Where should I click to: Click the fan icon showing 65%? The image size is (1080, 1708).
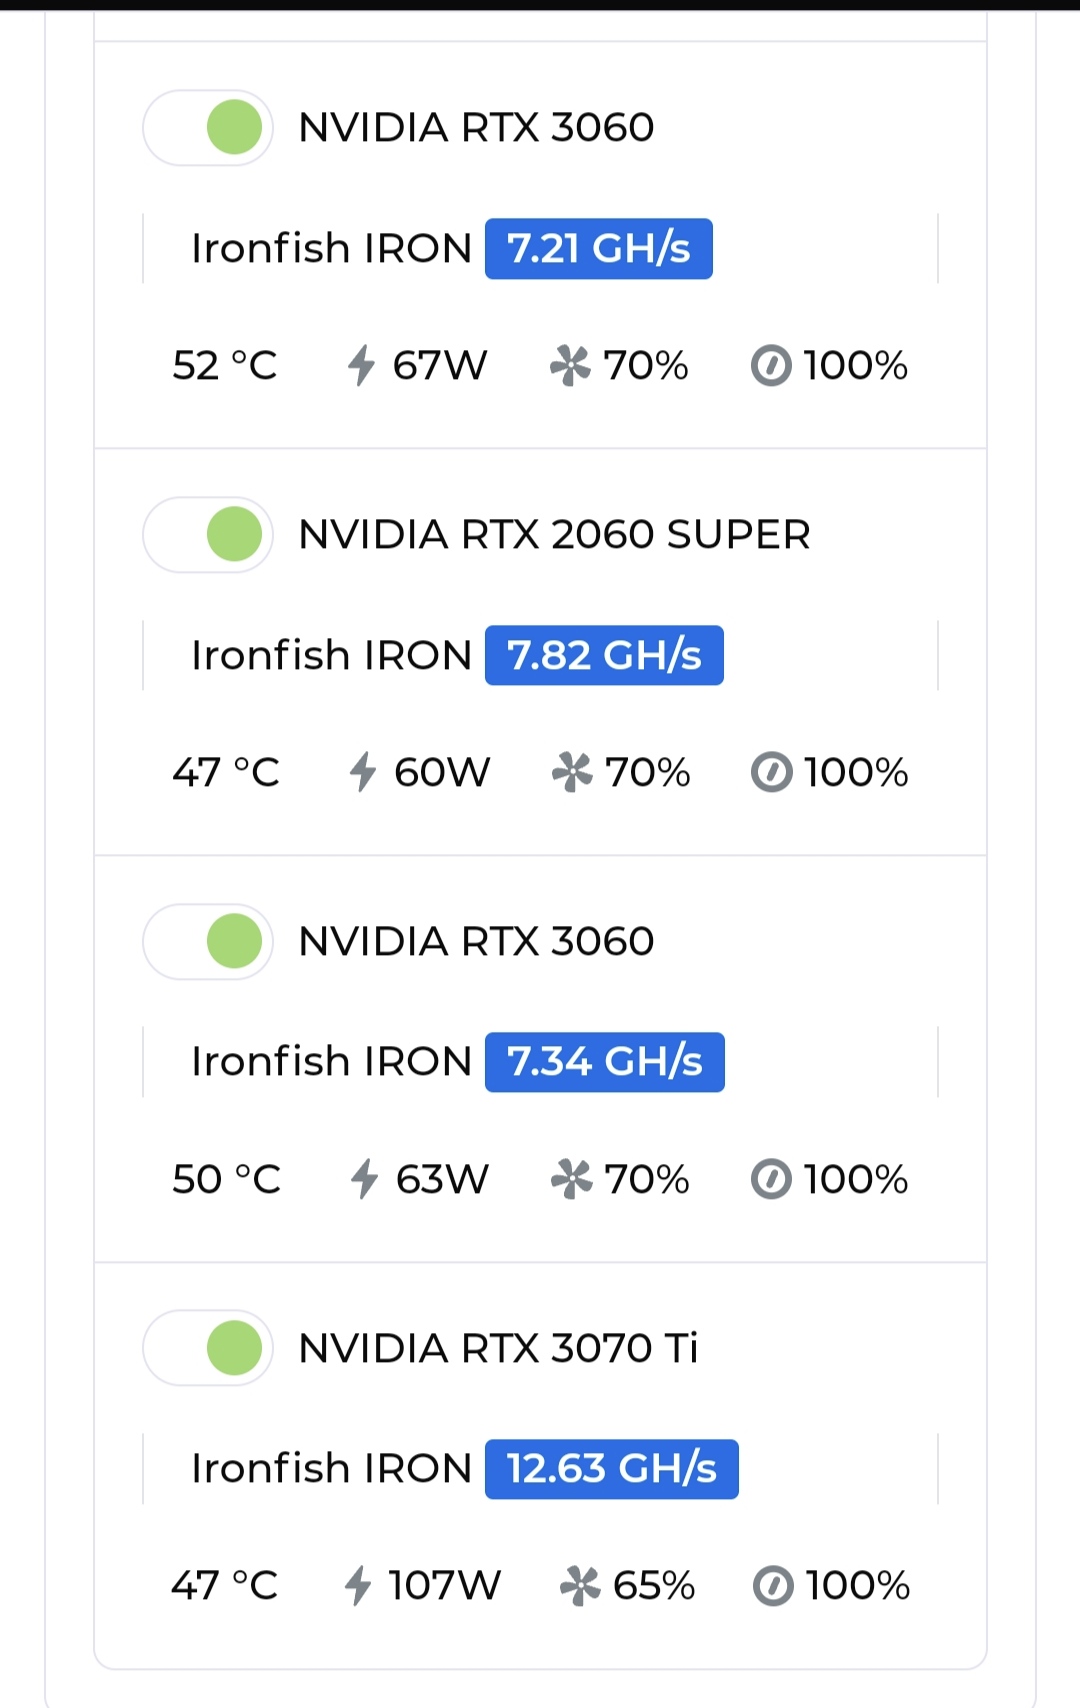(x=580, y=1585)
